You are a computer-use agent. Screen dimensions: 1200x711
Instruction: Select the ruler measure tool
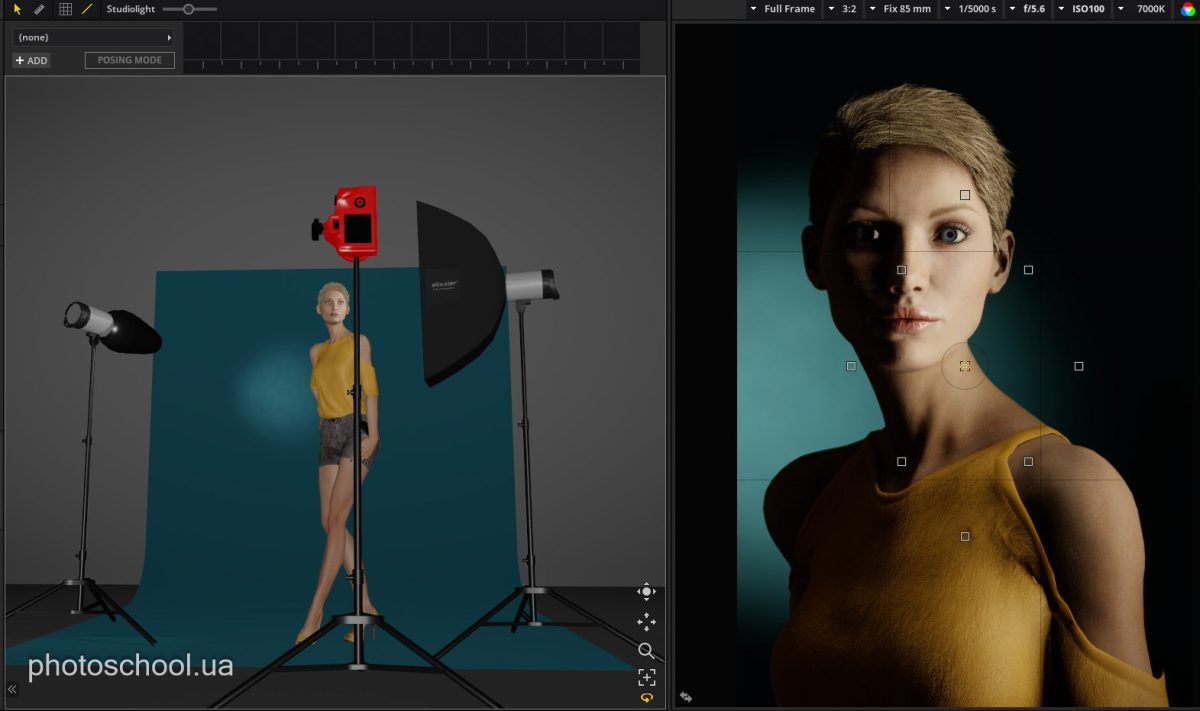click(39, 9)
